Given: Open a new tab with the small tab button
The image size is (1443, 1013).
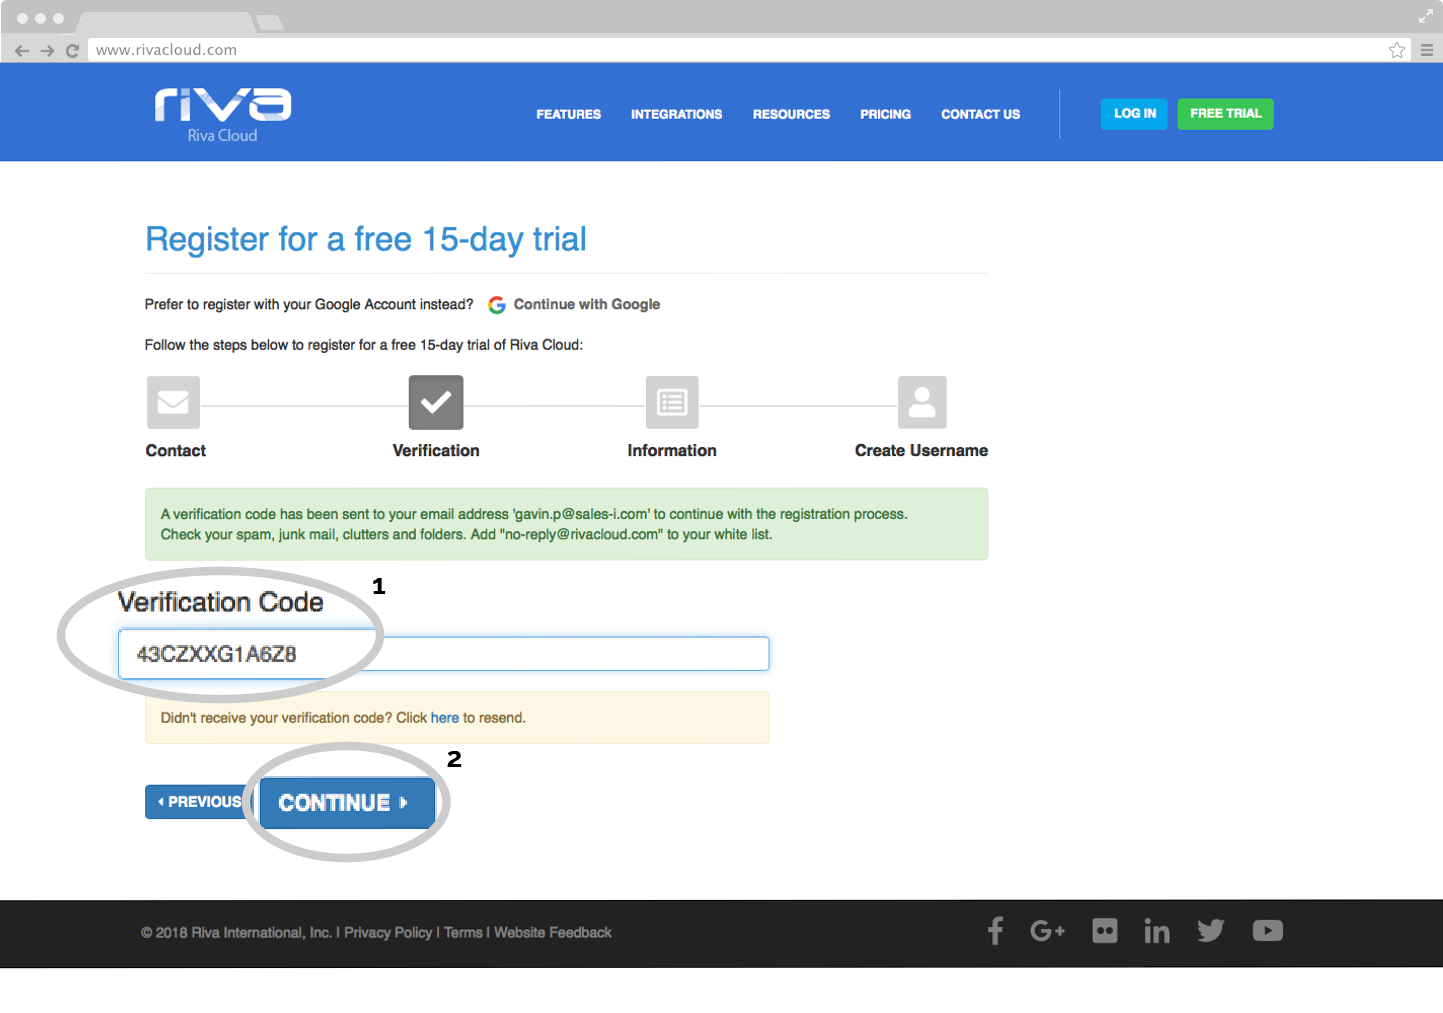Looking at the screenshot, I should 270,22.
